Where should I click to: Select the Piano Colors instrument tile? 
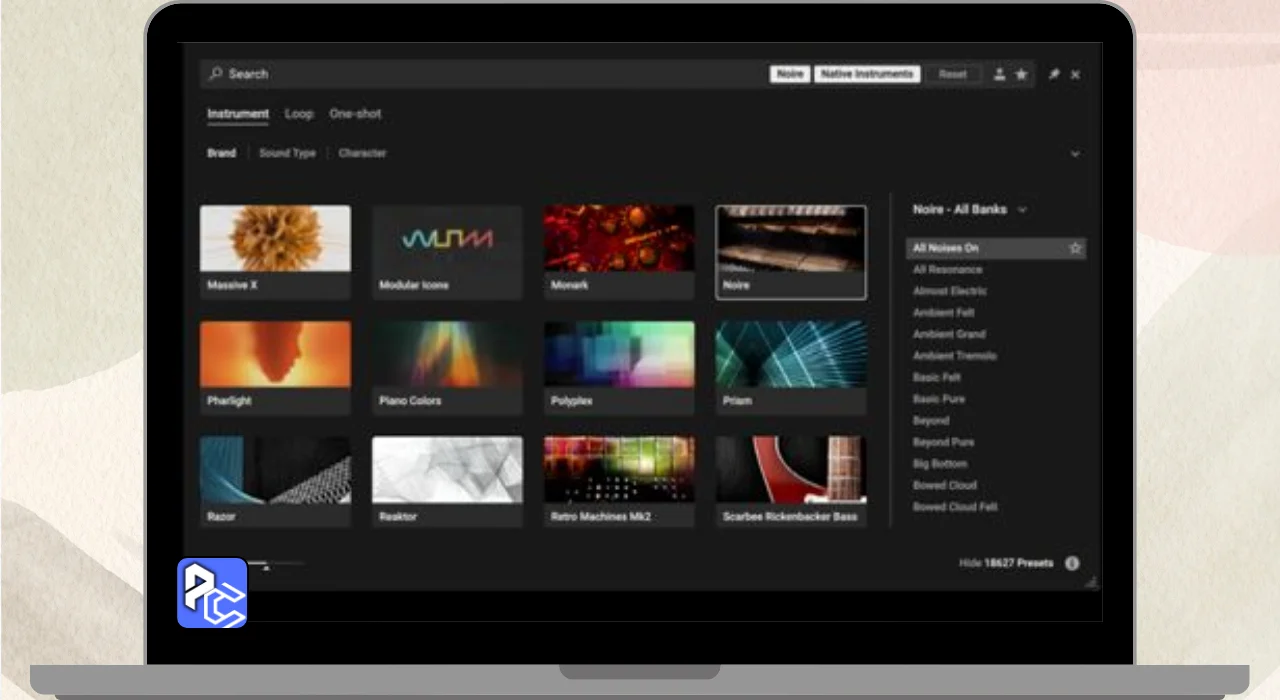[x=447, y=368]
